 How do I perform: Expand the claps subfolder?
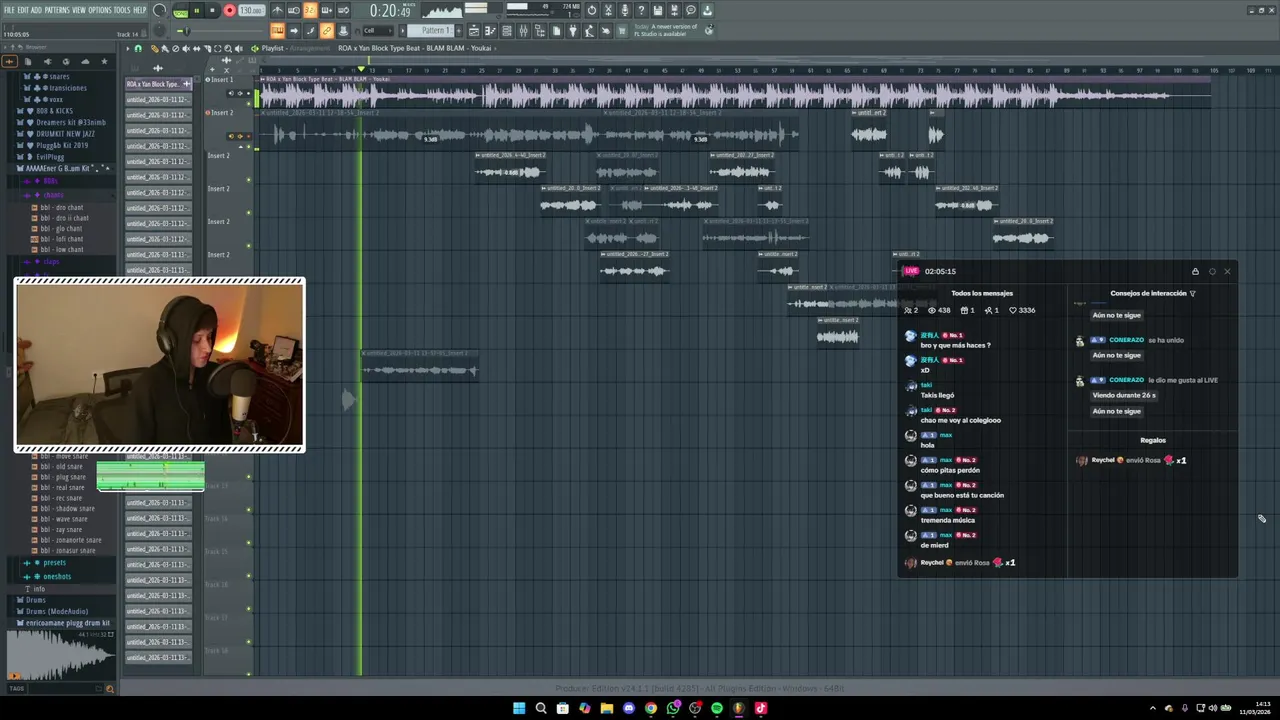click(x=50, y=261)
